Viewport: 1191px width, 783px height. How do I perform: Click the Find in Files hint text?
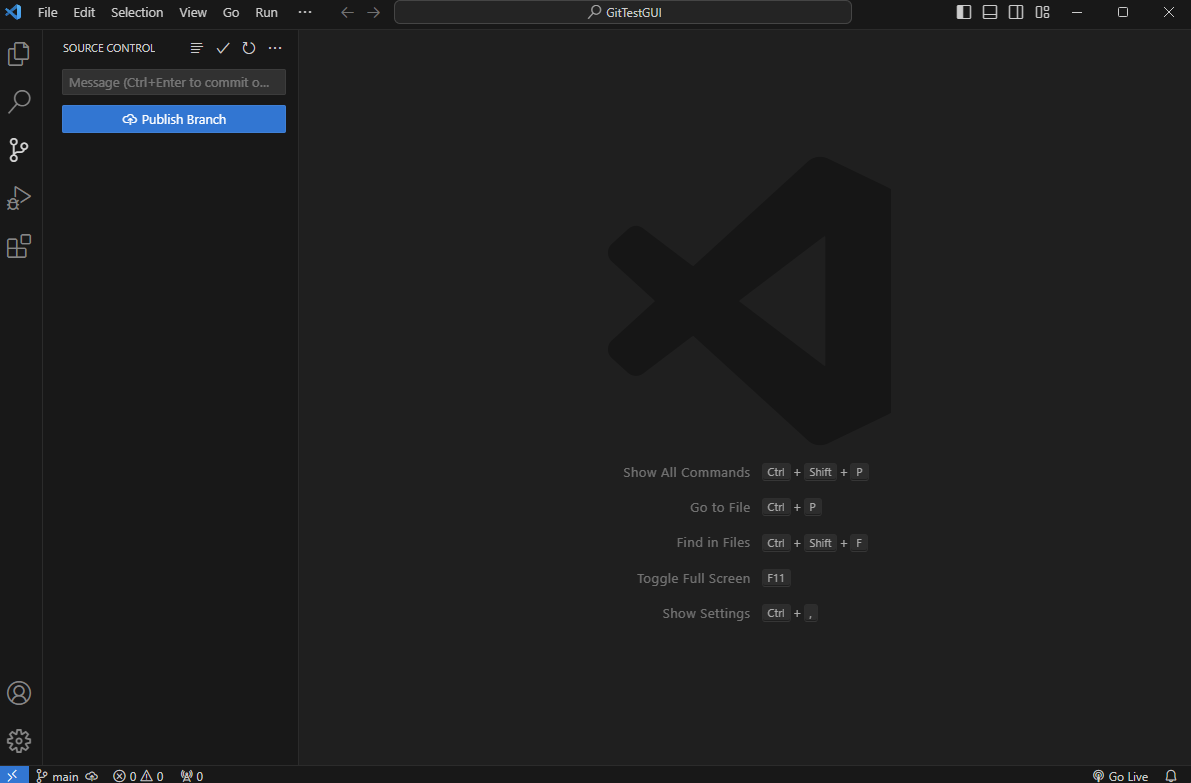tap(712, 542)
